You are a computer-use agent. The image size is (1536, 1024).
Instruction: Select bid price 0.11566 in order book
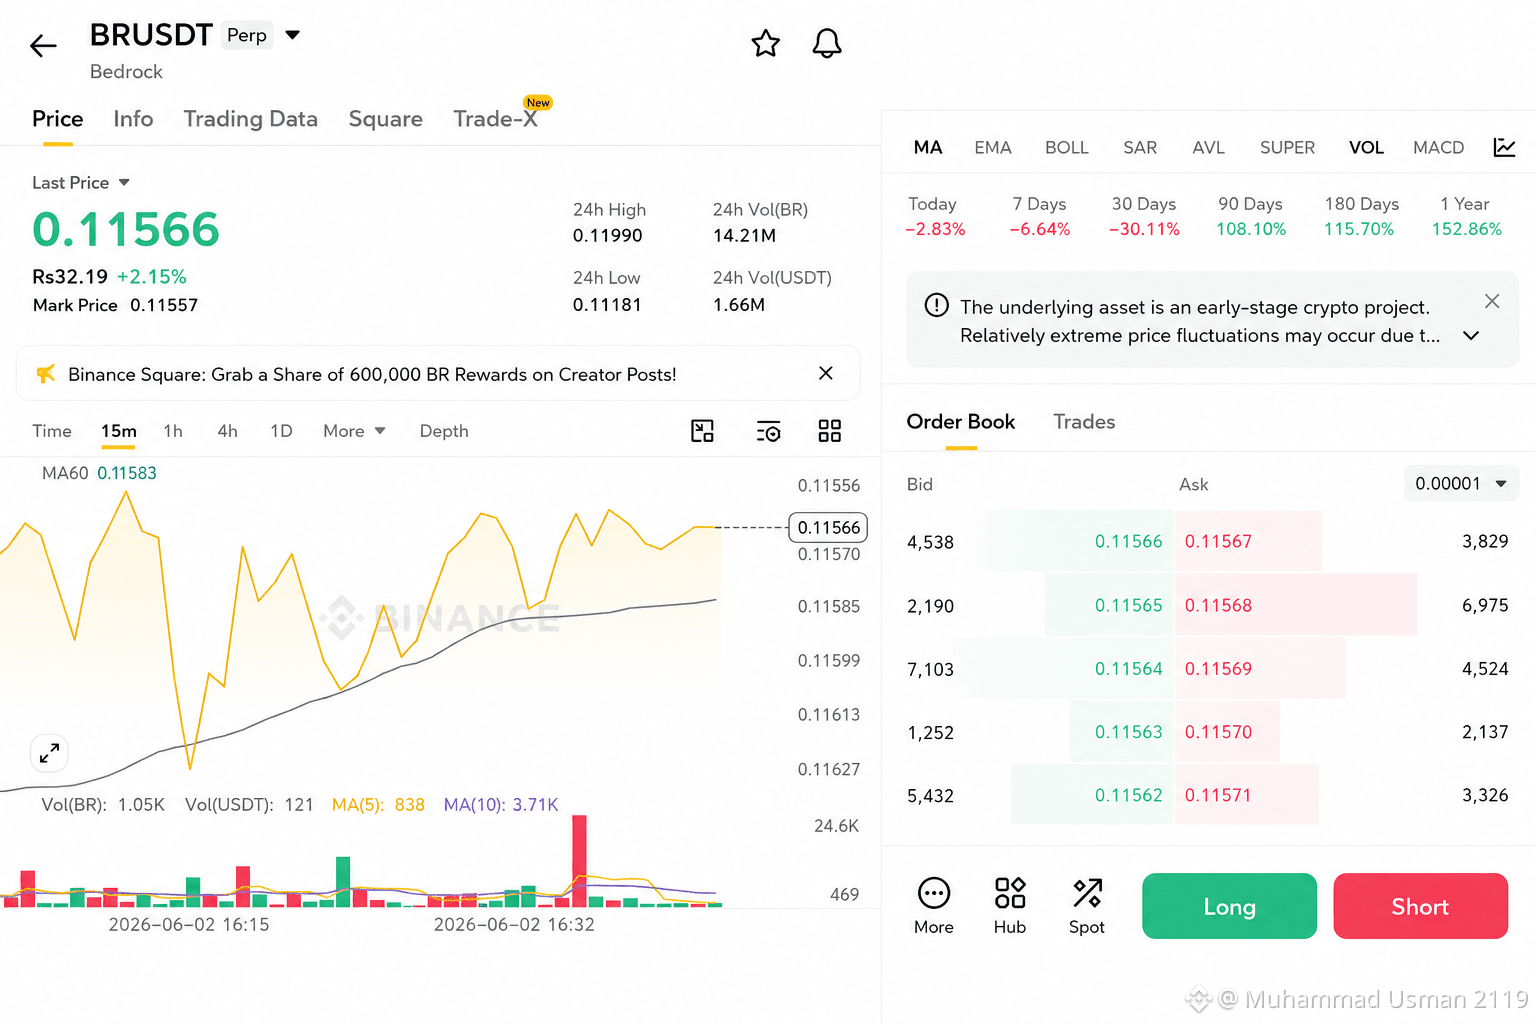point(1128,541)
